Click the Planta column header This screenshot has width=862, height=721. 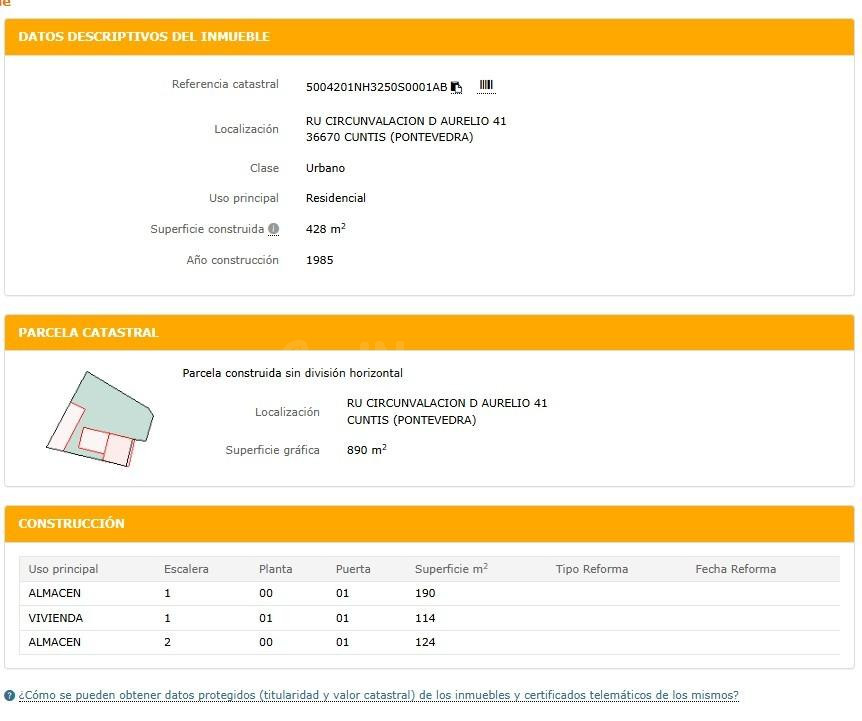(x=275, y=569)
